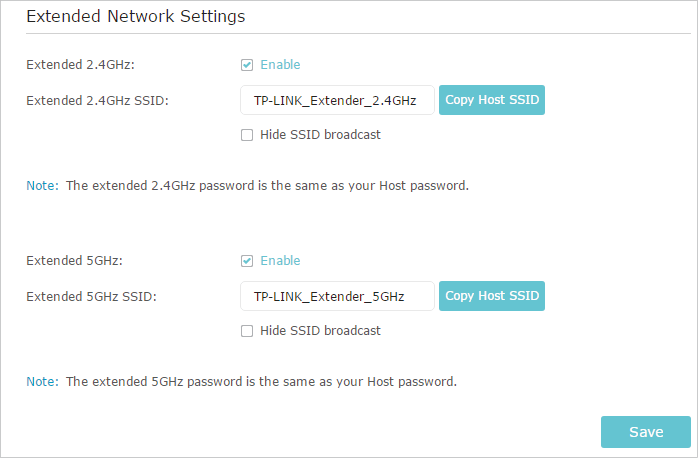Viewport: 698px width, 458px height.
Task: Save the extended network settings
Action: click(646, 432)
